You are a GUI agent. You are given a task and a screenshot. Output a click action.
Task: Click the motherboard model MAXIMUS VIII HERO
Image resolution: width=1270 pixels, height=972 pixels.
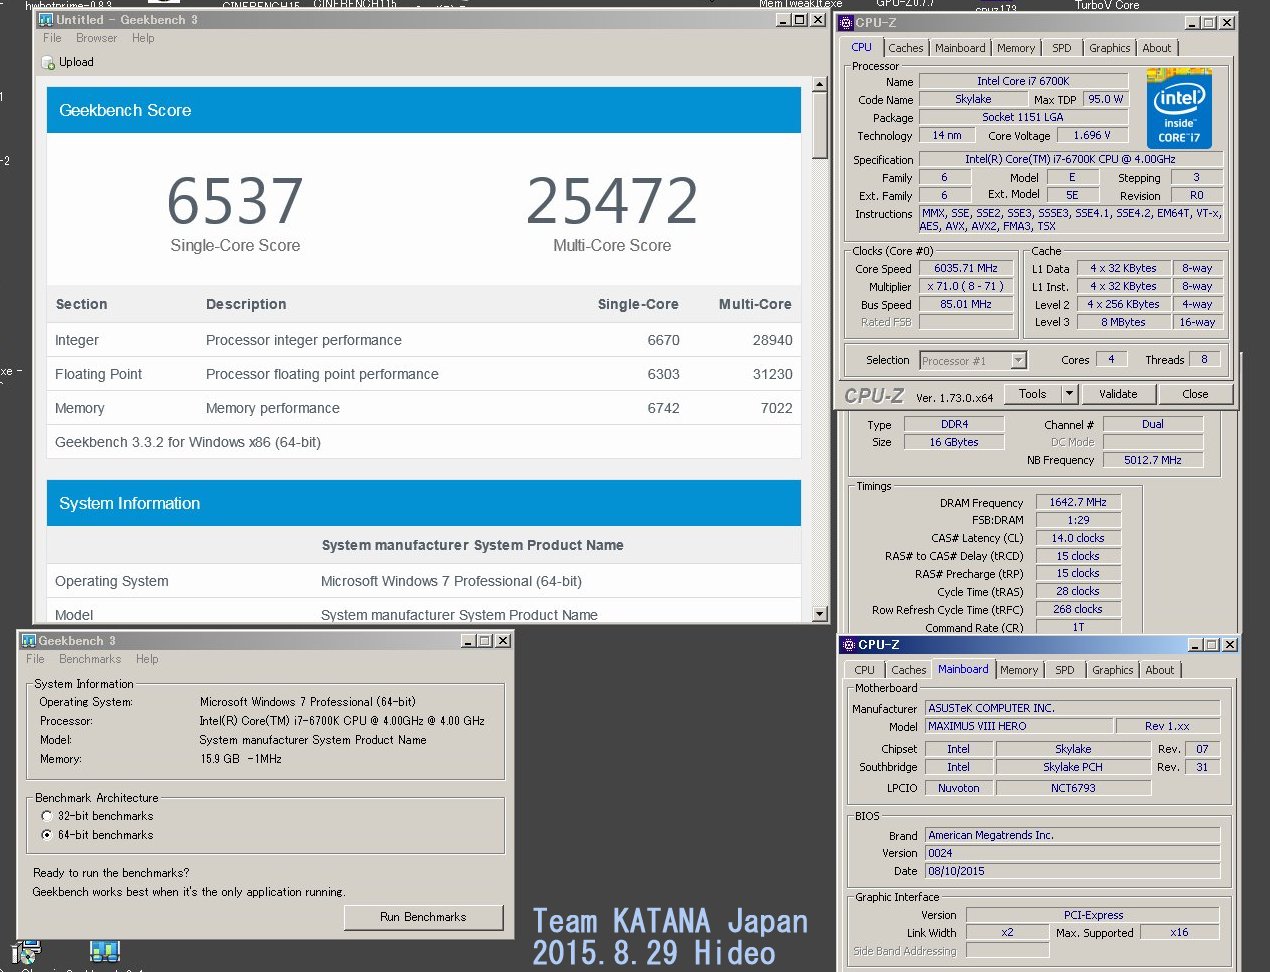point(1017,727)
